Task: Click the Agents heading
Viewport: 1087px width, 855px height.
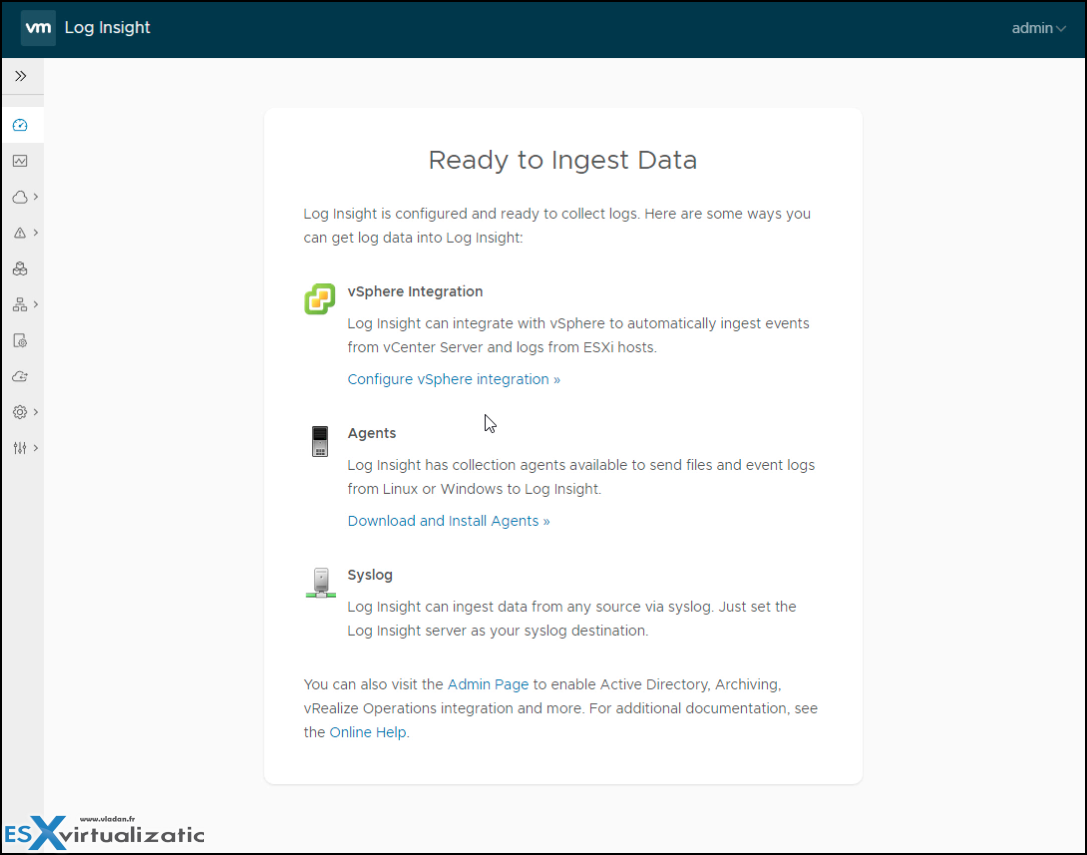Action: [372, 433]
